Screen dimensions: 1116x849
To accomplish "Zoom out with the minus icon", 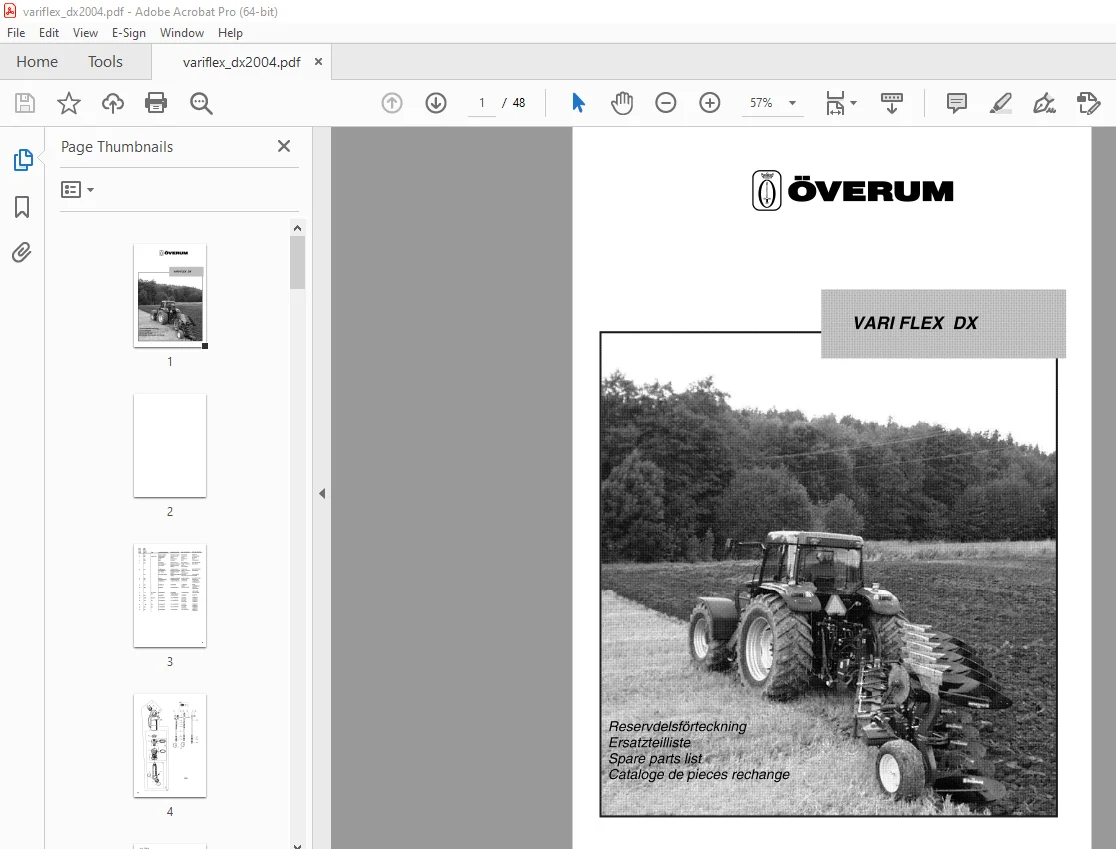I will [665, 103].
